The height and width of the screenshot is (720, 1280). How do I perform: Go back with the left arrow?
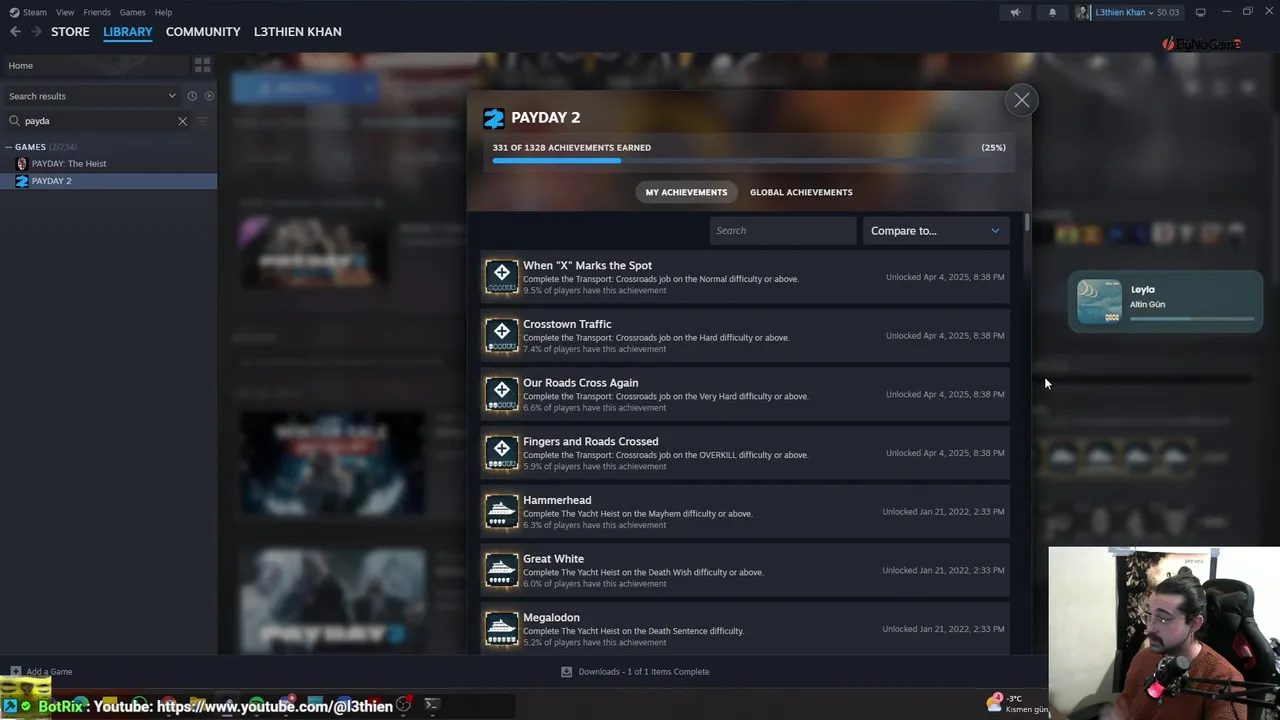[x=15, y=32]
